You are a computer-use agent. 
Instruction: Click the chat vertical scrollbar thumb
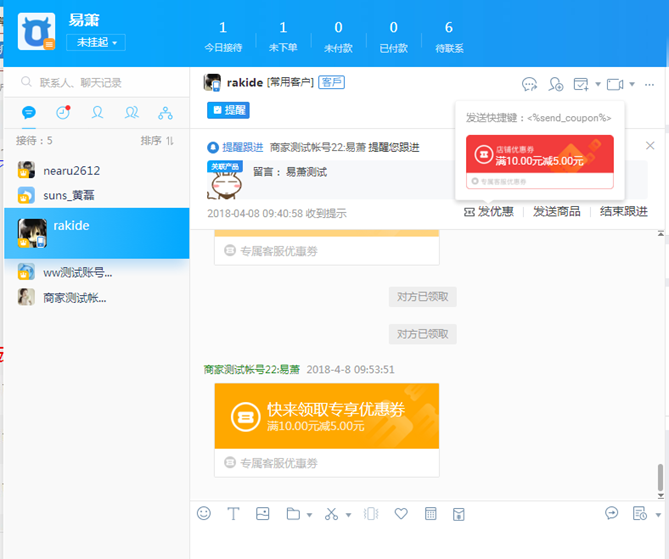(660, 477)
